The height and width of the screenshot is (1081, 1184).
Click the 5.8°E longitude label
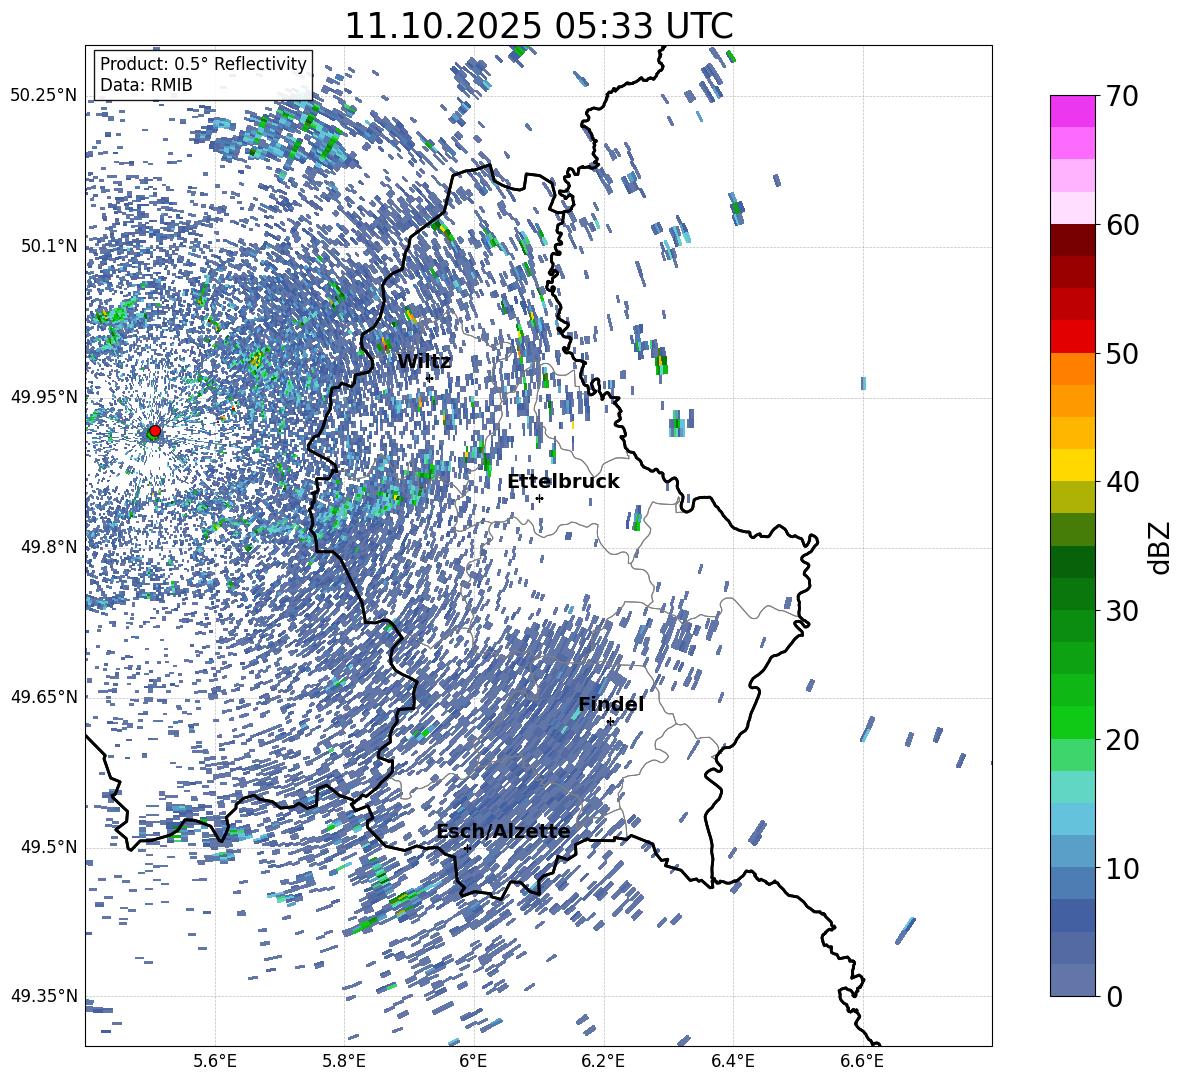pos(344,1061)
